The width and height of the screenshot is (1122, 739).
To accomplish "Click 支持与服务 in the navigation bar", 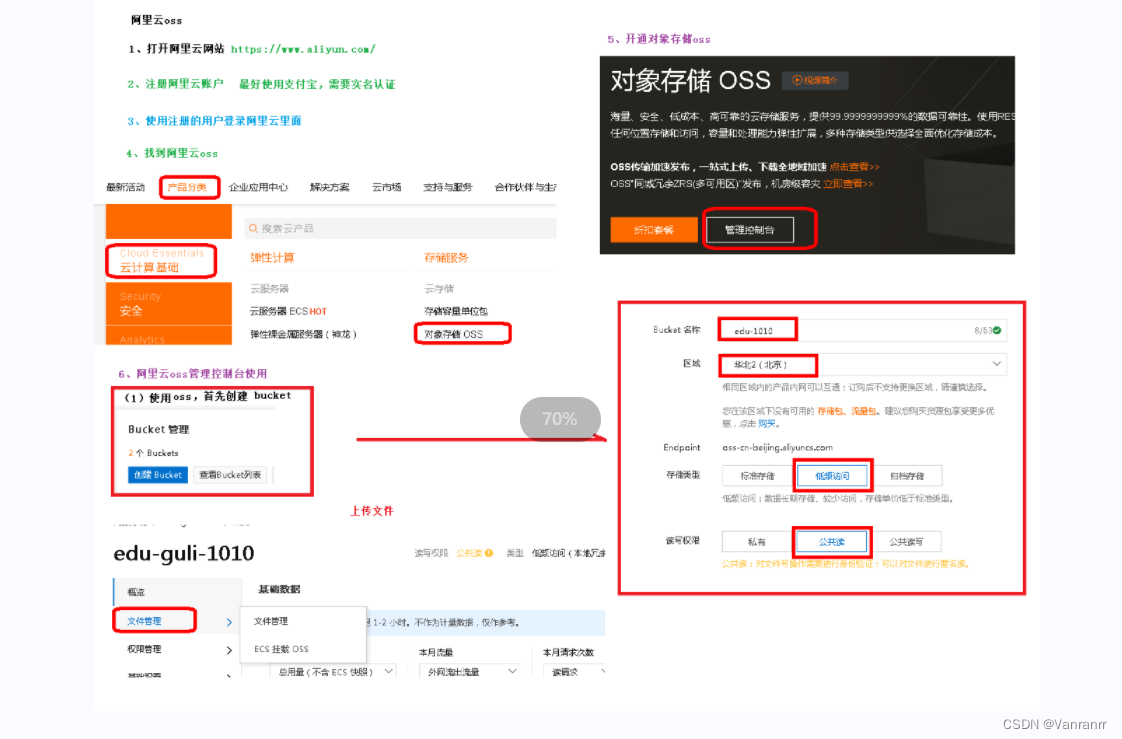I will point(448,187).
